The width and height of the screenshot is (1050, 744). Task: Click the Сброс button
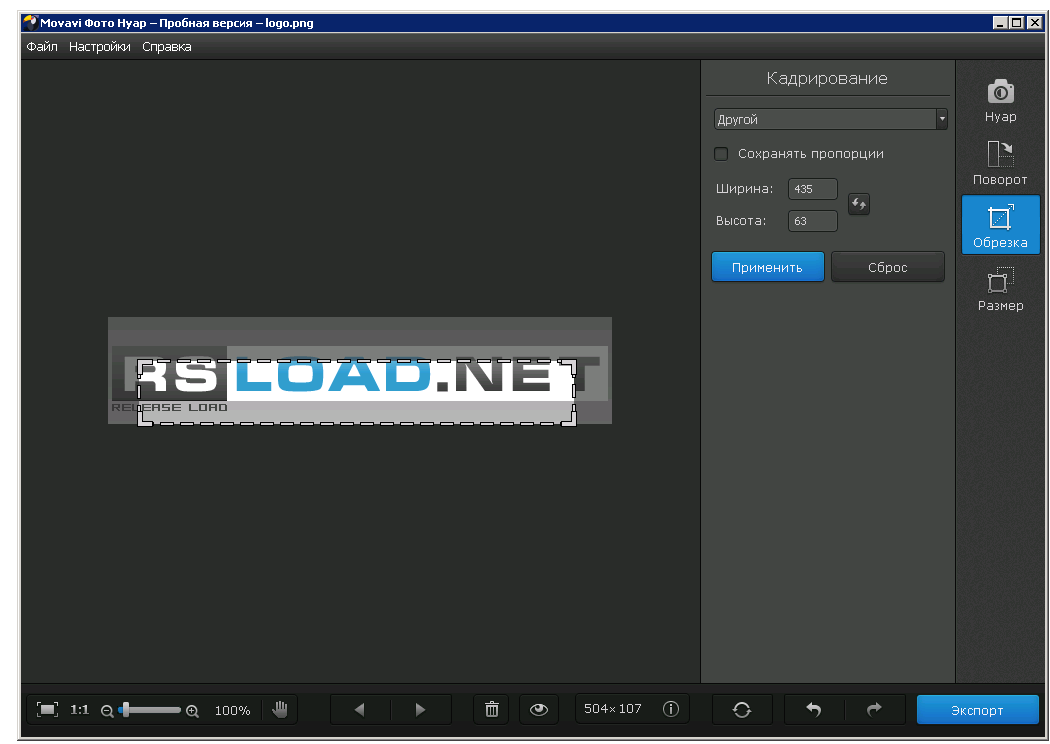[x=887, y=267]
